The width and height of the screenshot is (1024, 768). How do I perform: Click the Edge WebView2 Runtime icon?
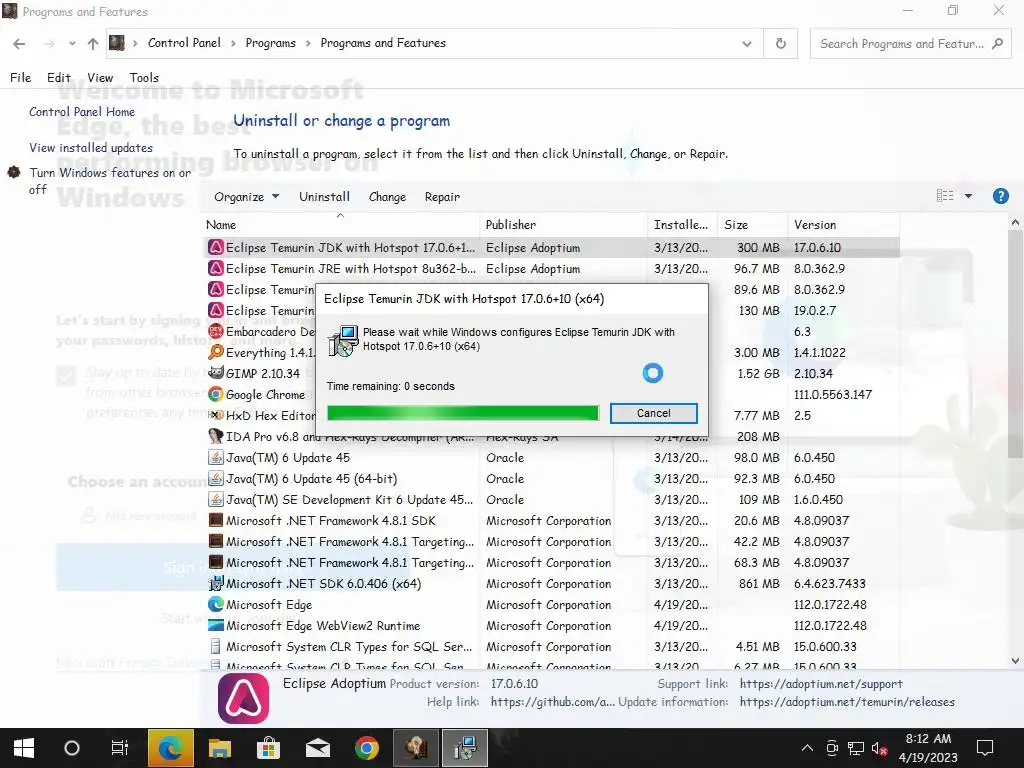click(216, 625)
